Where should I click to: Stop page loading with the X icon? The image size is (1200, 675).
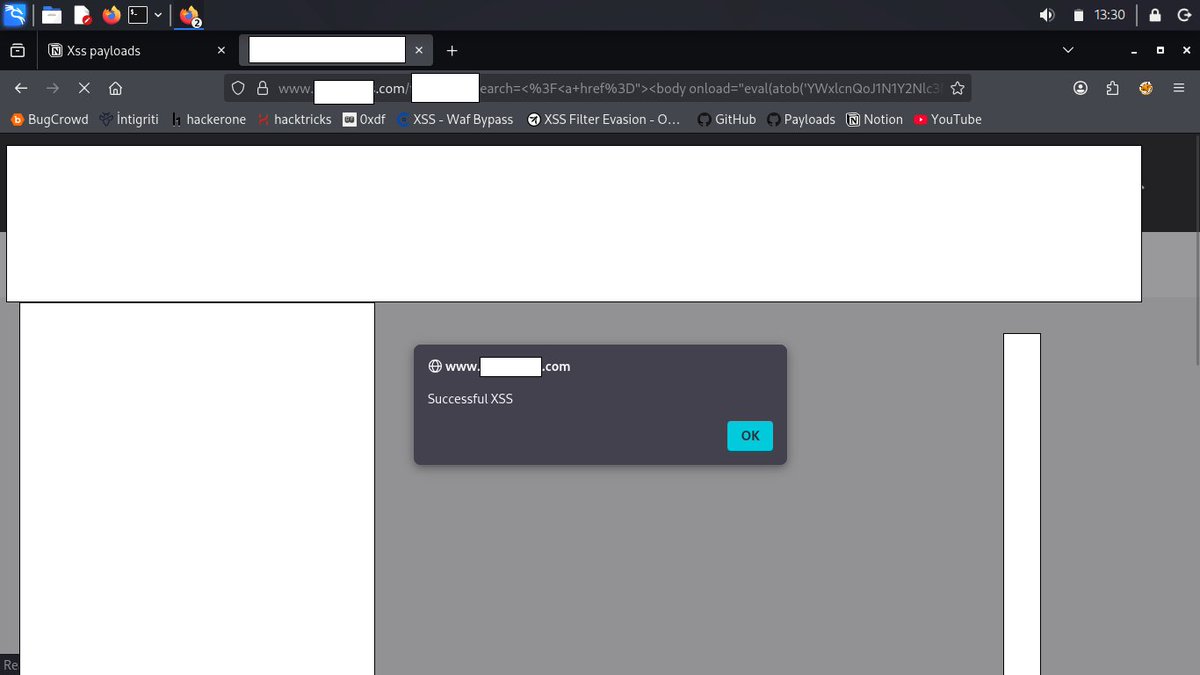84,88
